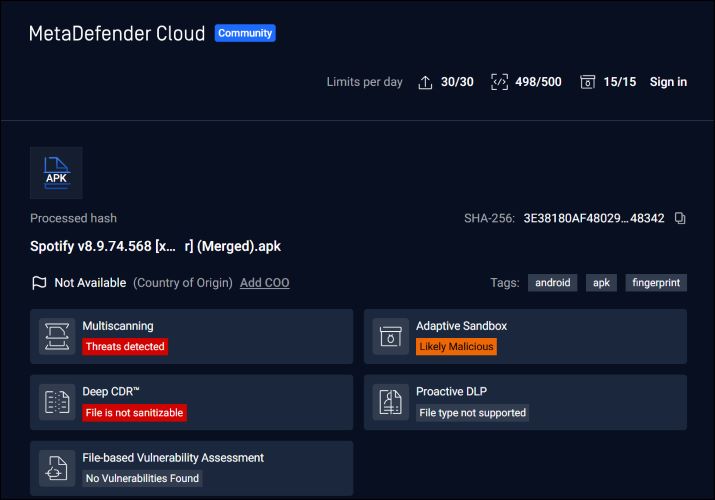Click the SHA-256 hash value 3E38180AF48029...48342
Screen dimensions: 715x500
coord(594,218)
